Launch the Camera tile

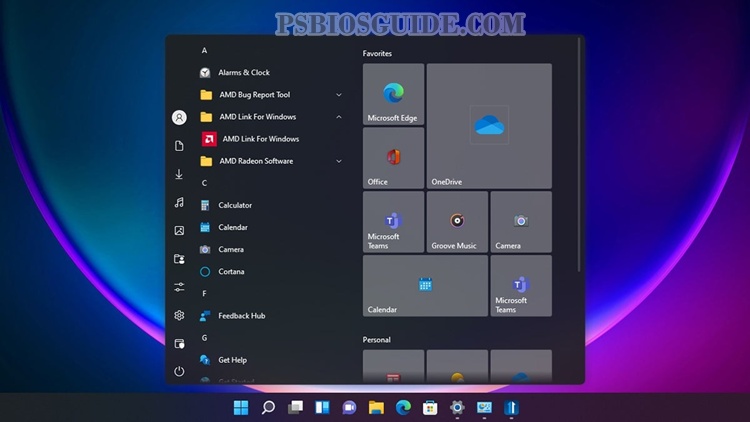(521, 222)
